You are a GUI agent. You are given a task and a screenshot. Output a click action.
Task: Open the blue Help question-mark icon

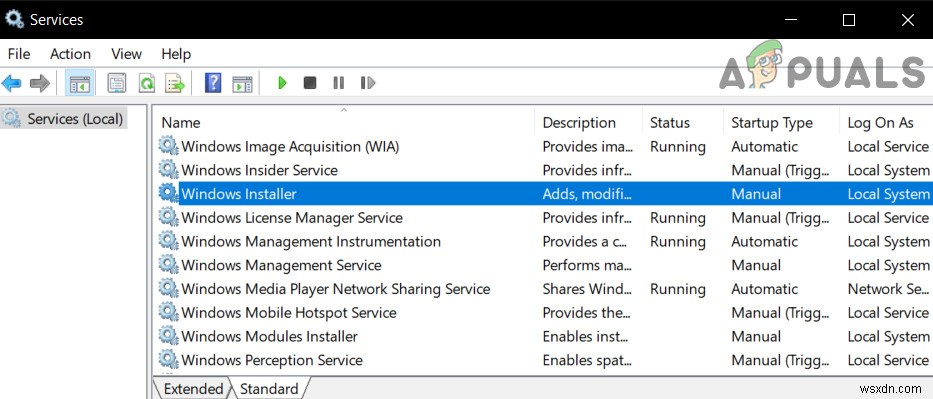click(213, 83)
